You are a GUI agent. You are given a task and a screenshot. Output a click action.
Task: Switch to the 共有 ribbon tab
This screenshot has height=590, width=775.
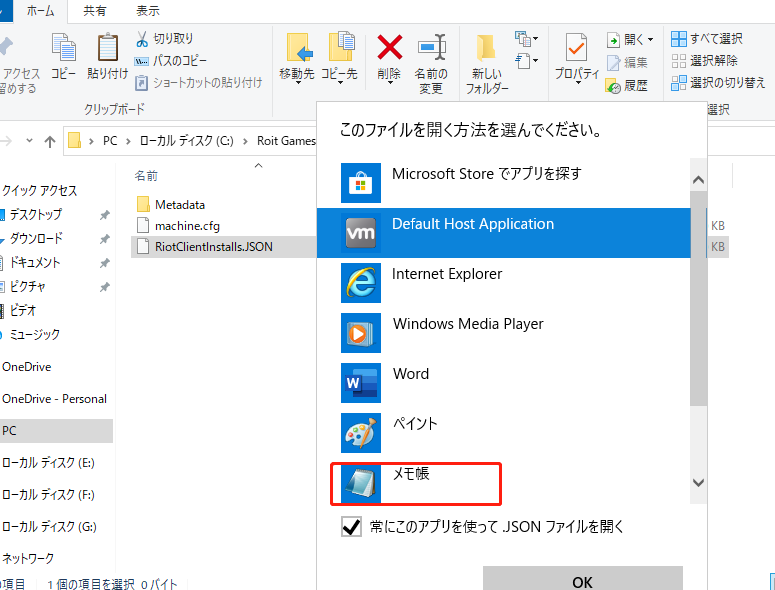pyautogui.click(x=95, y=10)
